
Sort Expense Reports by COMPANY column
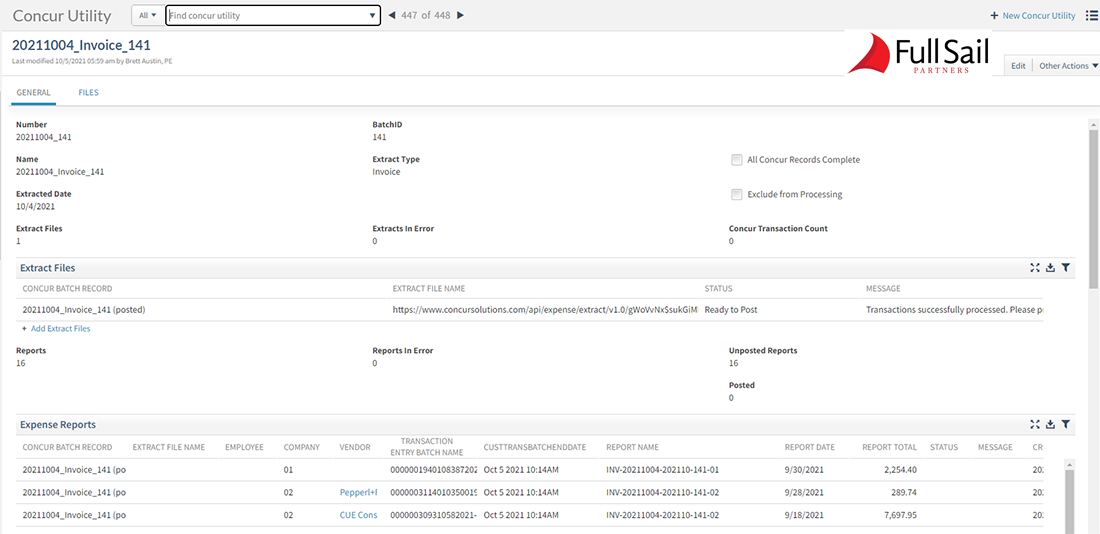pyautogui.click(x=302, y=447)
